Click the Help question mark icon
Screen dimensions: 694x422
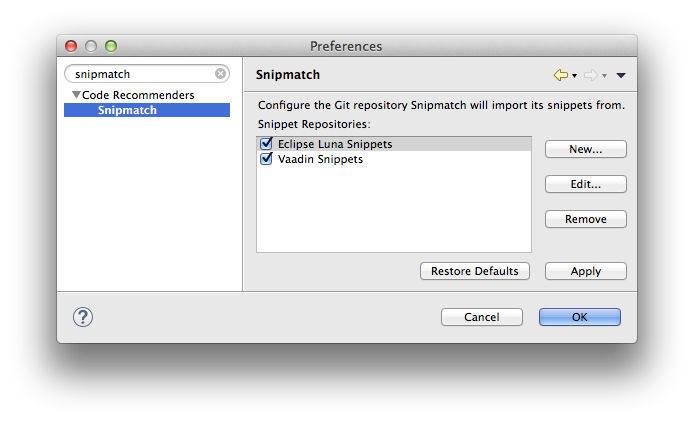tap(84, 317)
